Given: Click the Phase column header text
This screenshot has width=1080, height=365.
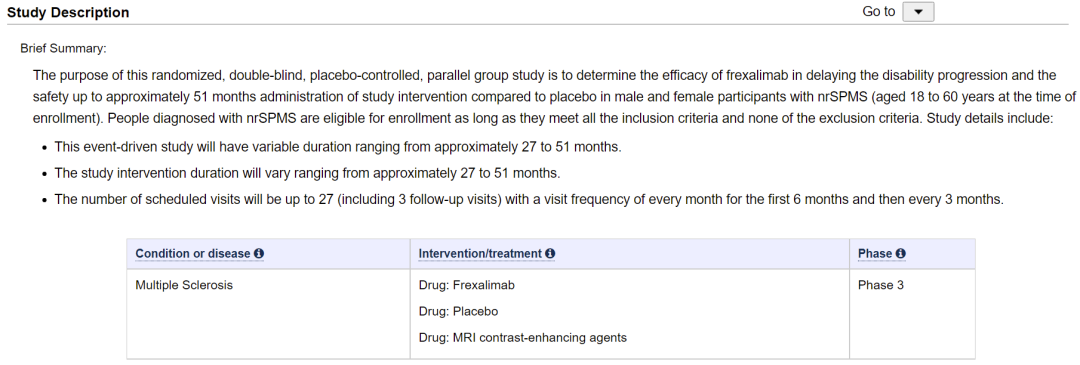Looking at the screenshot, I should (875, 254).
